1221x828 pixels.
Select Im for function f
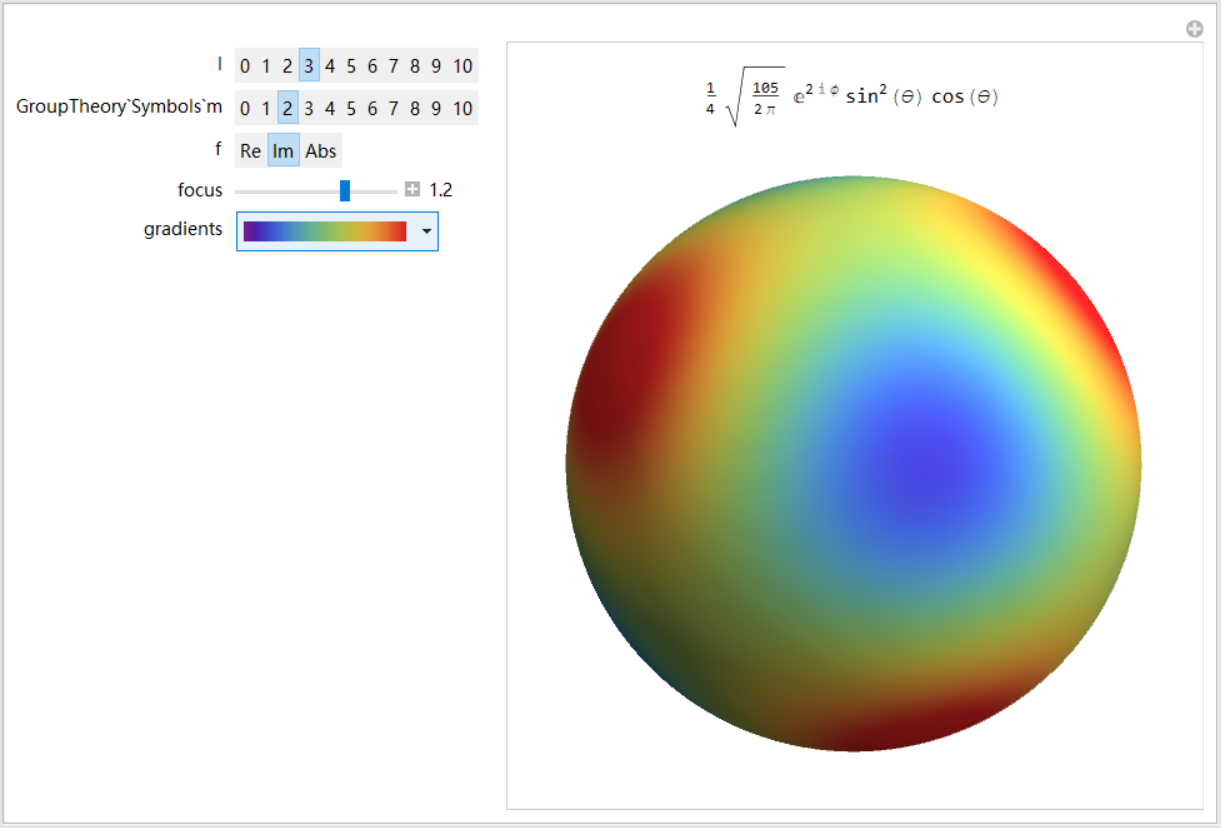(283, 151)
